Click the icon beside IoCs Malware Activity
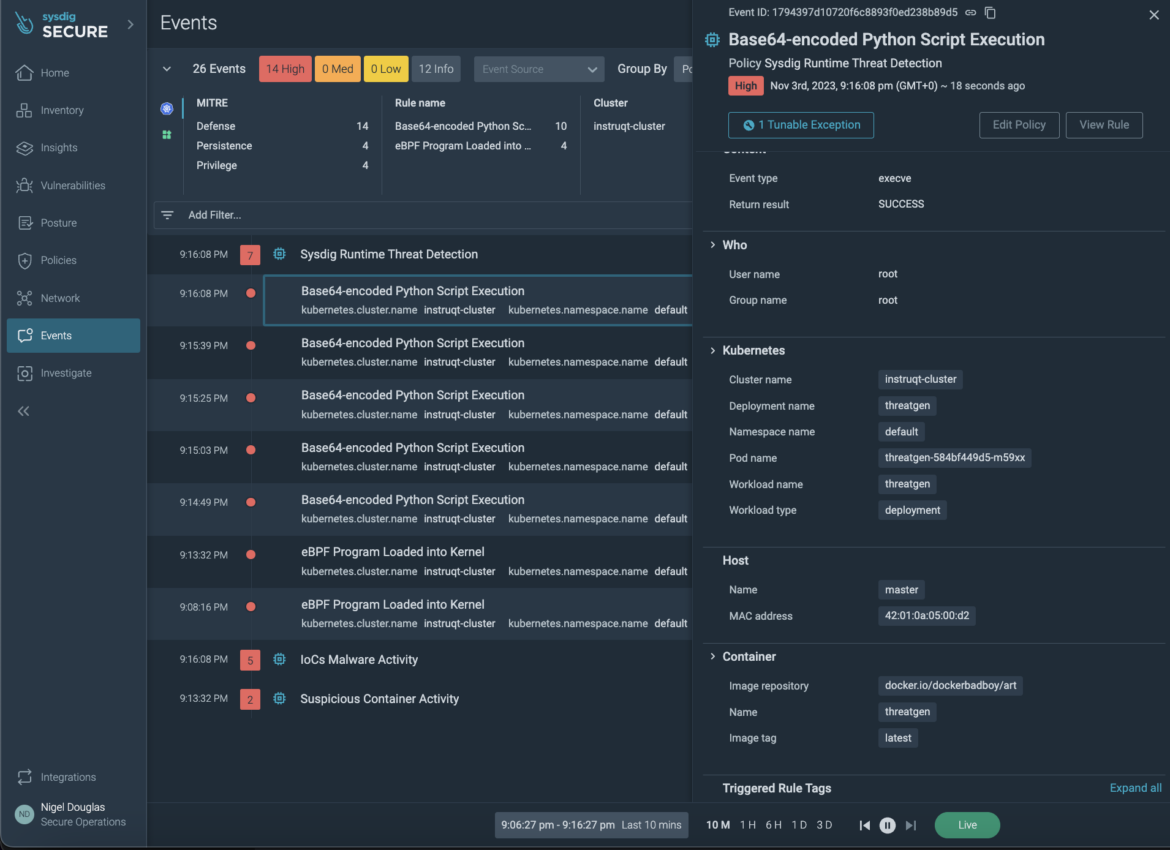This screenshot has height=850, width=1170. click(279, 660)
